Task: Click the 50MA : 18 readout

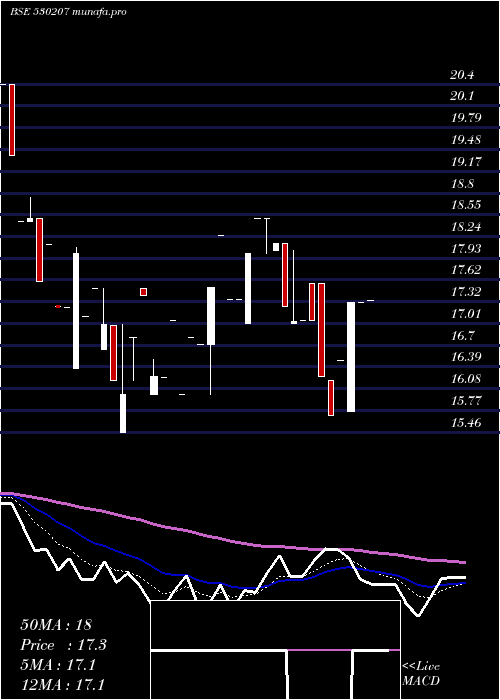Action: (56, 625)
